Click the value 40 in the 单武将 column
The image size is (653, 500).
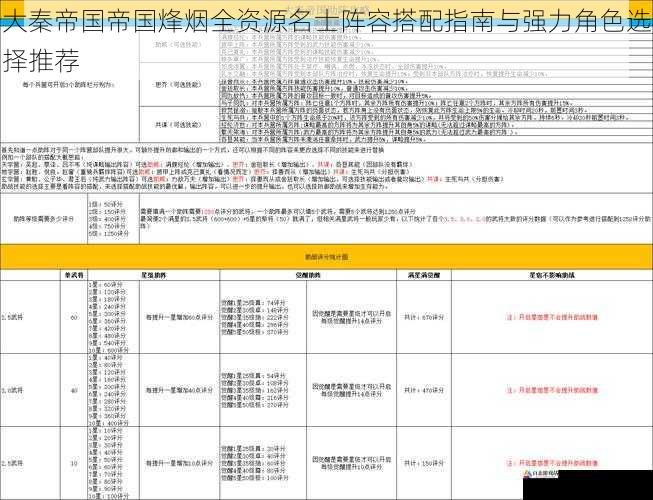click(74, 391)
